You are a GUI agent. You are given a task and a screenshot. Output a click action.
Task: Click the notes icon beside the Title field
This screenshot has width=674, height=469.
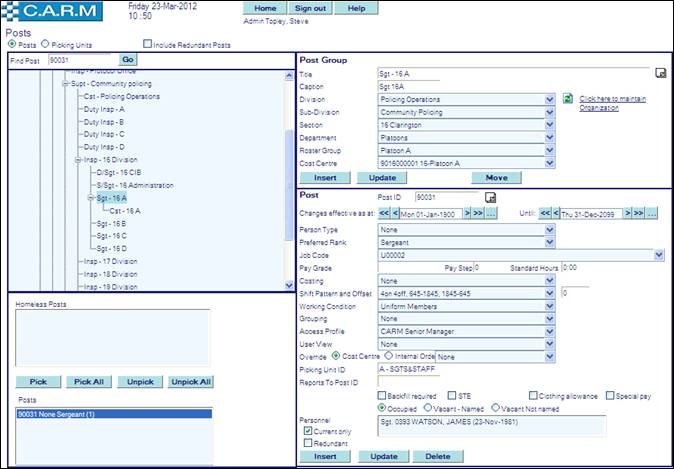click(x=660, y=74)
